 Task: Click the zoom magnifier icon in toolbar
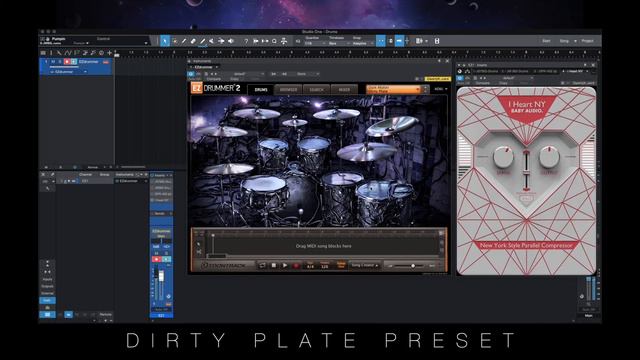coord(274,41)
